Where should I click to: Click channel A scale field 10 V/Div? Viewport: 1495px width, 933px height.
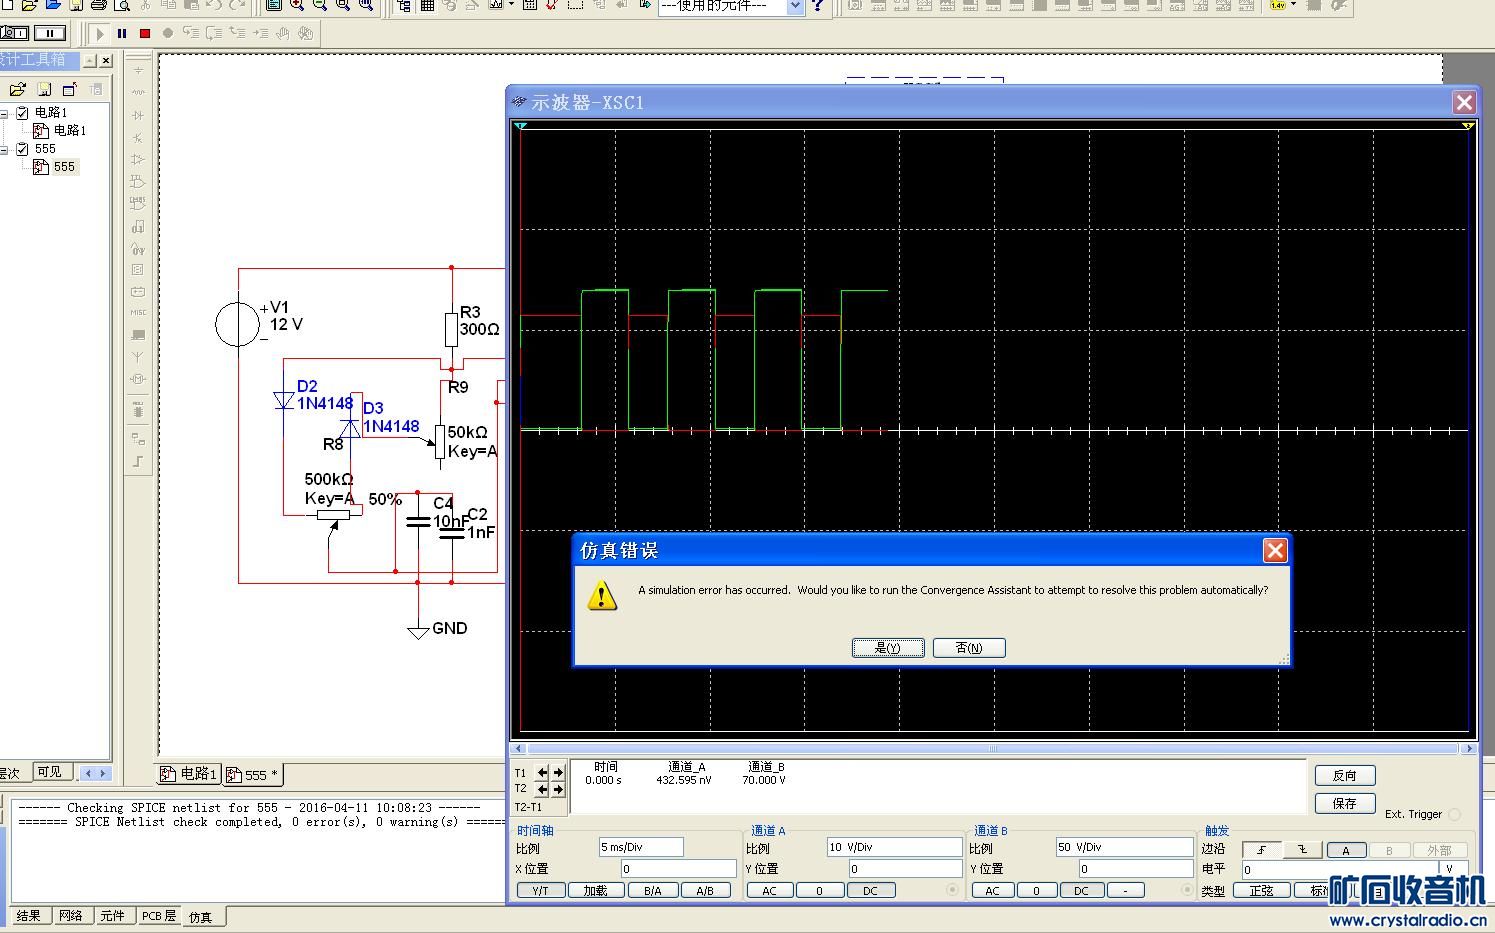click(x=895, y=847)
